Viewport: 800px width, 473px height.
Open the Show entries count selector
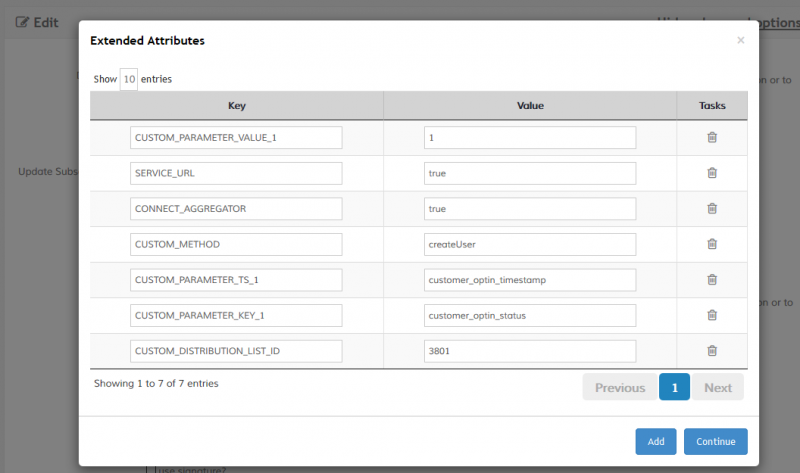129,79
